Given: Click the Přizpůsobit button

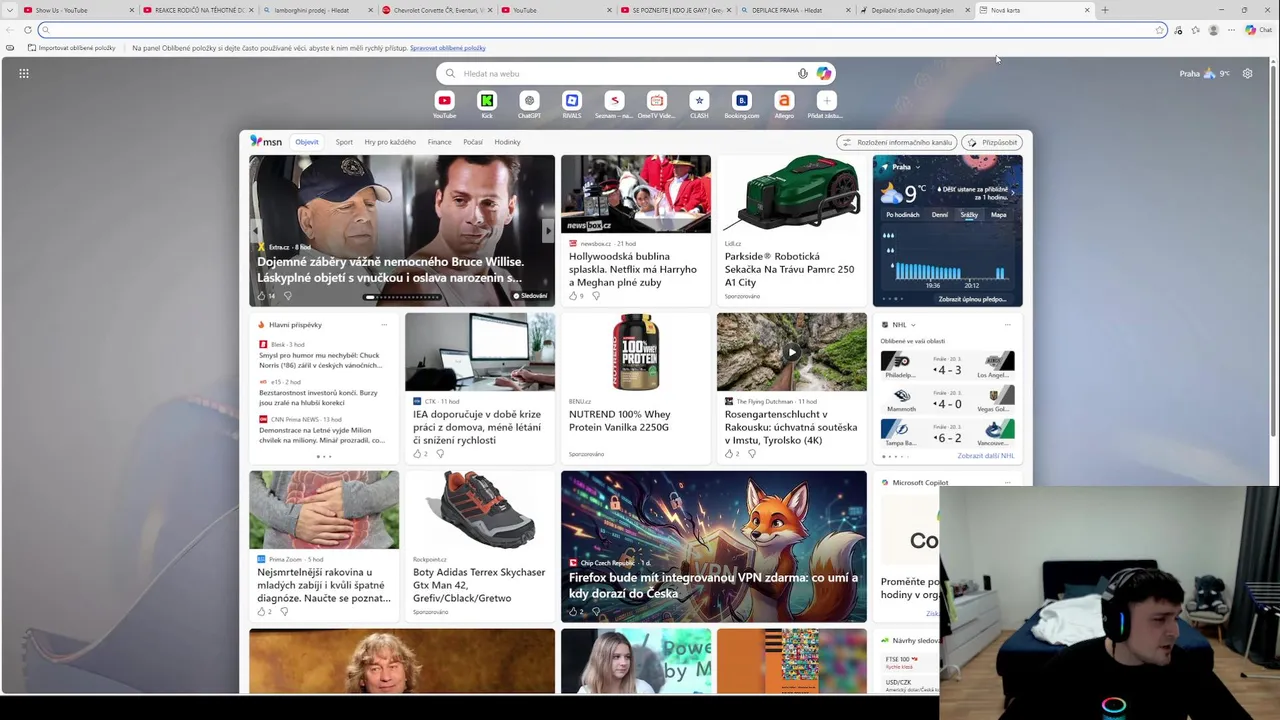Looking at the screenshot, I should coord(992,142).
